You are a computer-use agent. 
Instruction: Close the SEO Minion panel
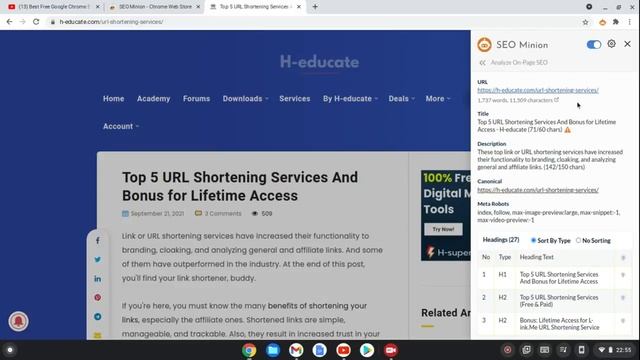coord(627,44)
